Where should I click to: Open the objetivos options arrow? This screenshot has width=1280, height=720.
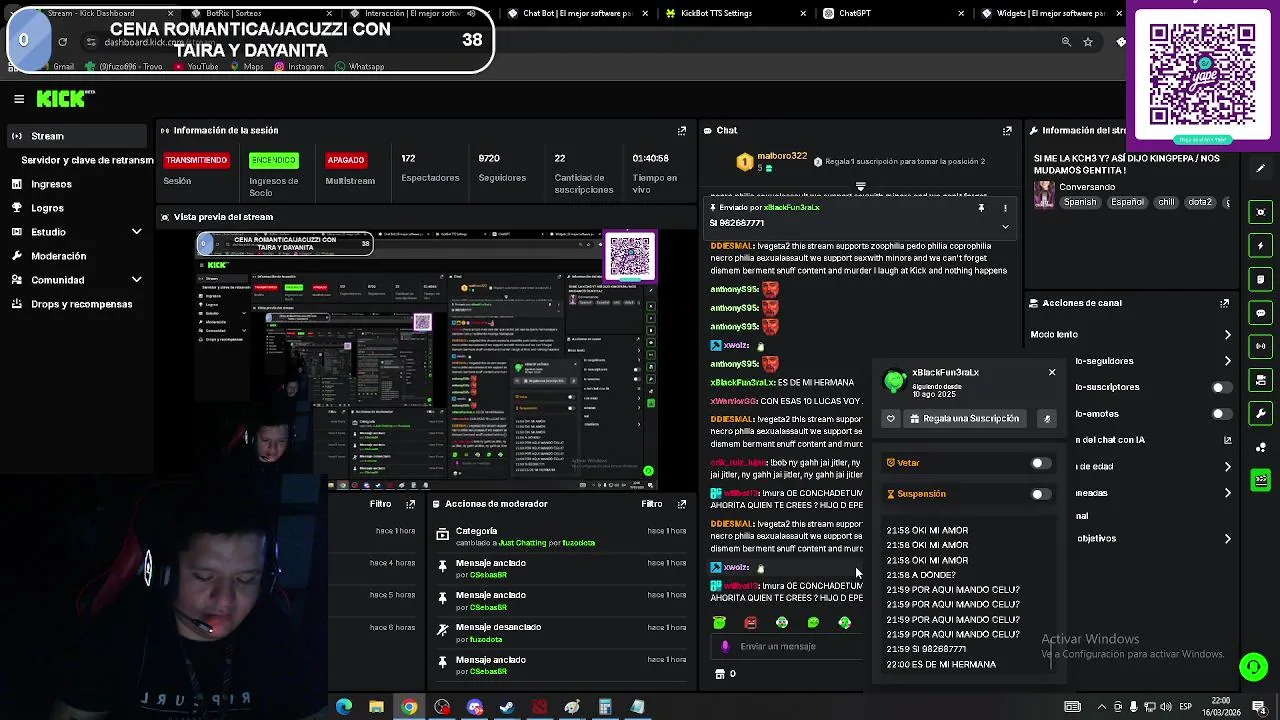(1228, 539)
